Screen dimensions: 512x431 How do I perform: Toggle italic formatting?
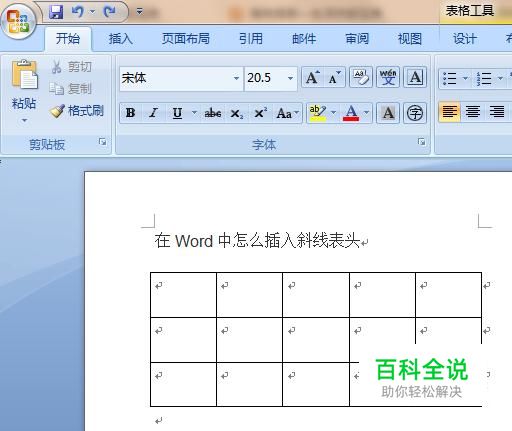pos(153,113)
